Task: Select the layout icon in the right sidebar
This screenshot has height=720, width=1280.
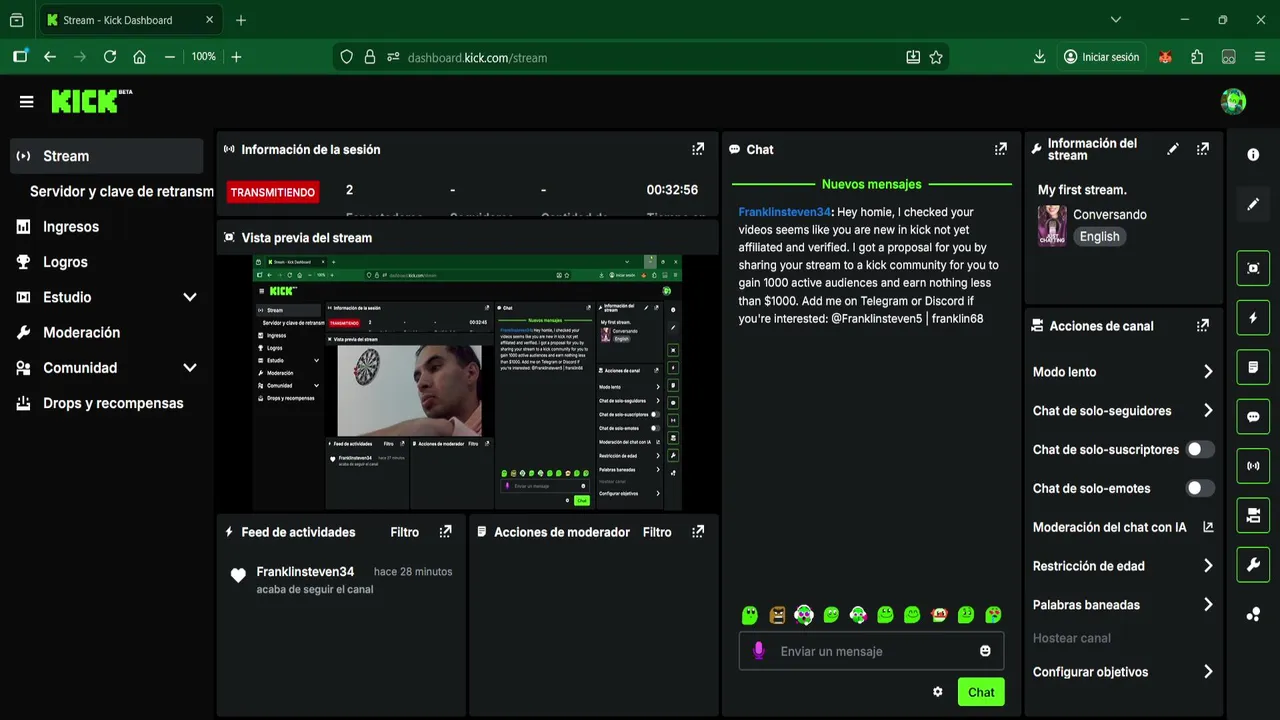Action: tap(1253, 516)
